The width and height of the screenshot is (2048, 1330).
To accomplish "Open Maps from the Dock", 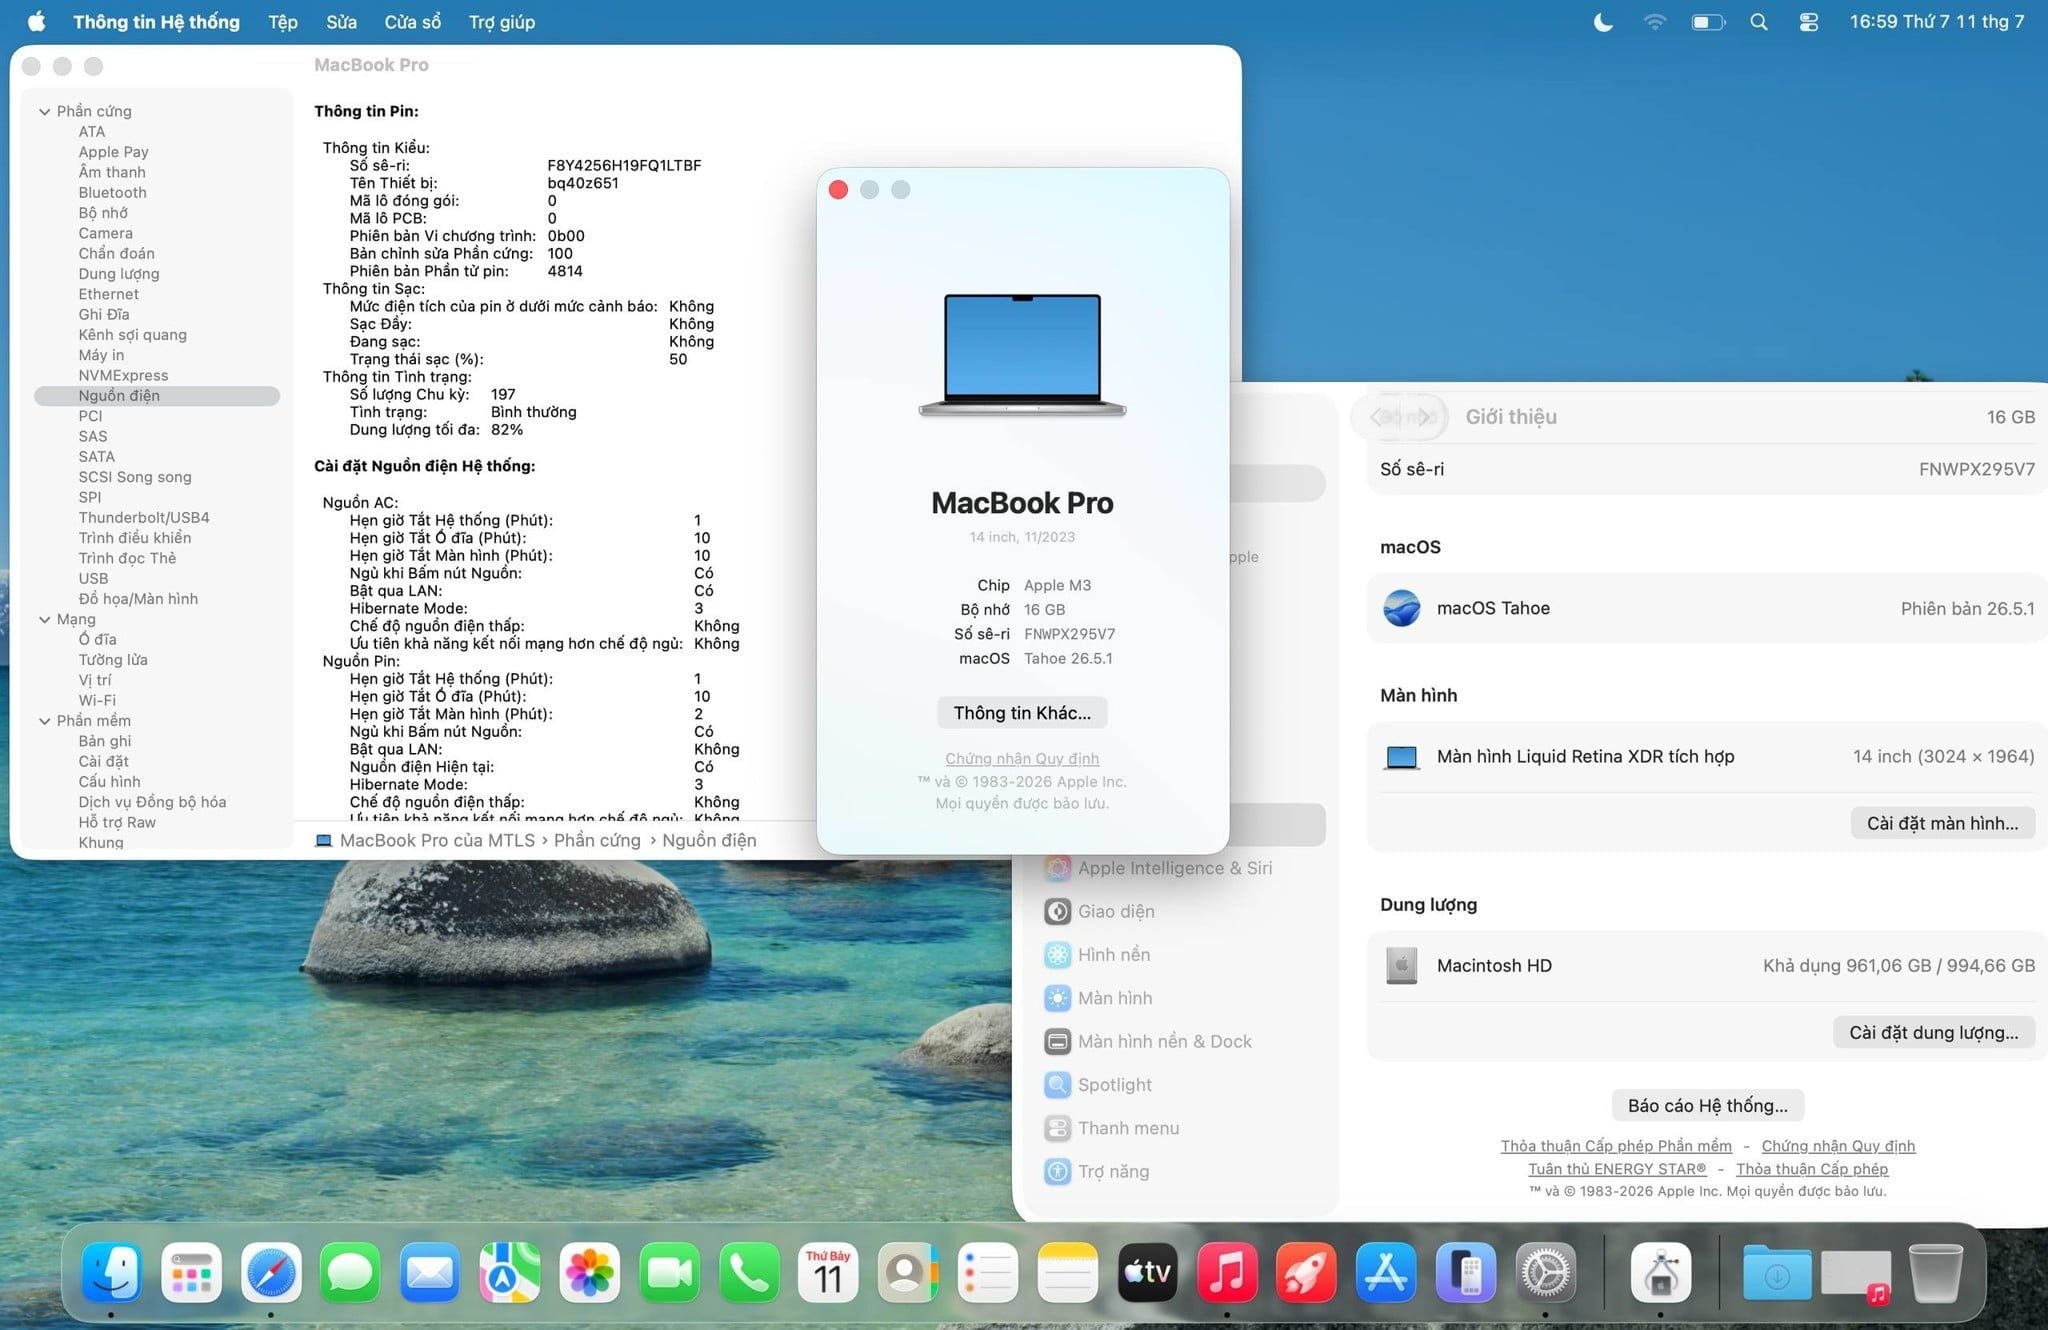I will 510,1272.
